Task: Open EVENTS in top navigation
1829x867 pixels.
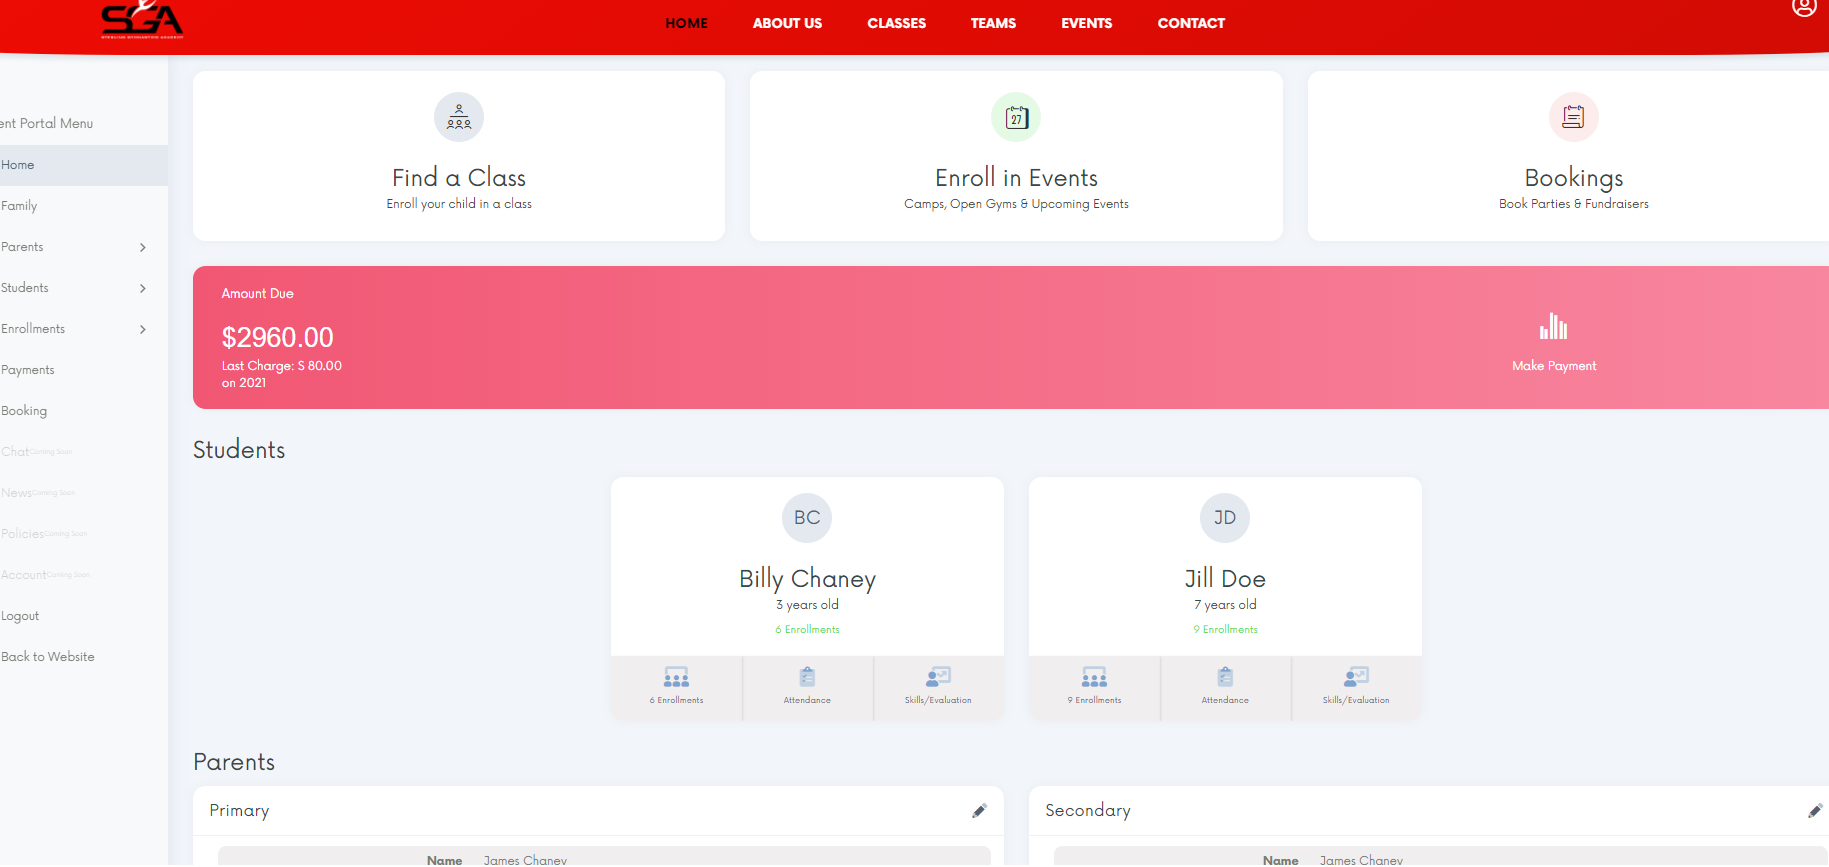Action: [1086, 23]
